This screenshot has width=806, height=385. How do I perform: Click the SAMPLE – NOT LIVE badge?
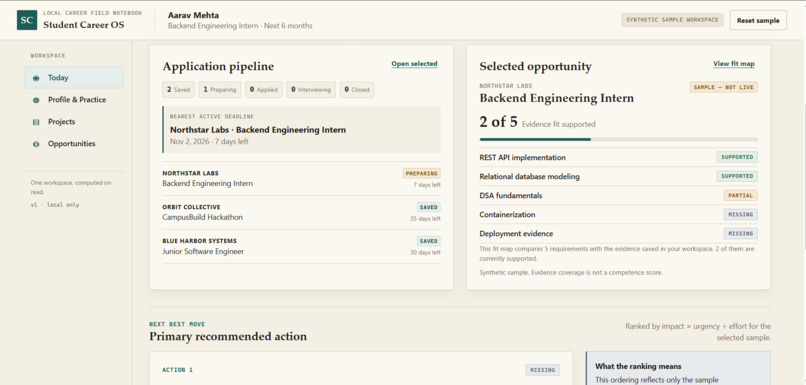(x=724, y=87)
